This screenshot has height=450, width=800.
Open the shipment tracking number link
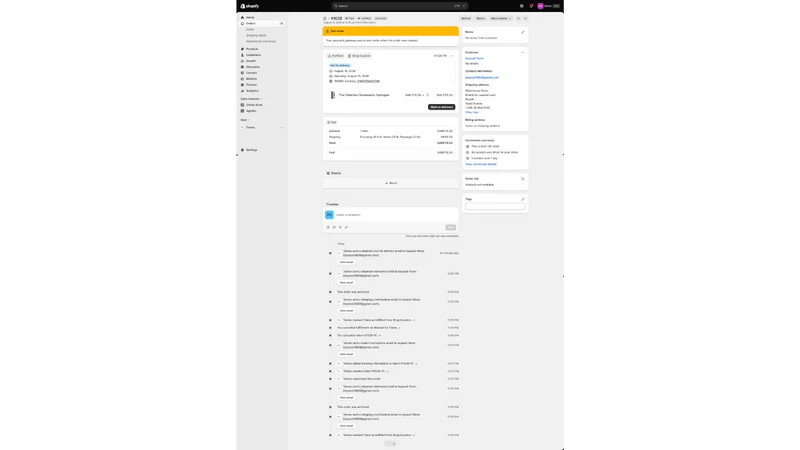[368, 81]
